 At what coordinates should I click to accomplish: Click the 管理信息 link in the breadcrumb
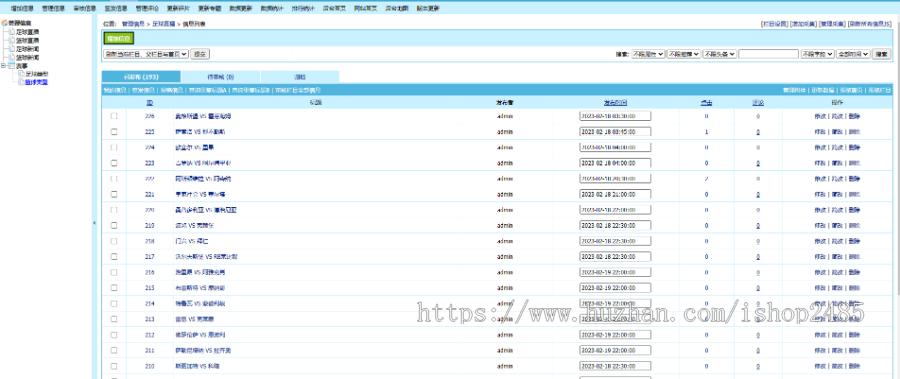point(133,24)
